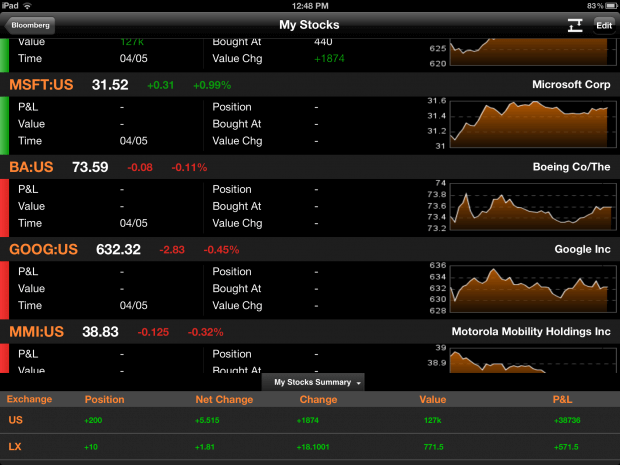Select the MMI:US ticker
620x465 pixels.
[36, 332]
